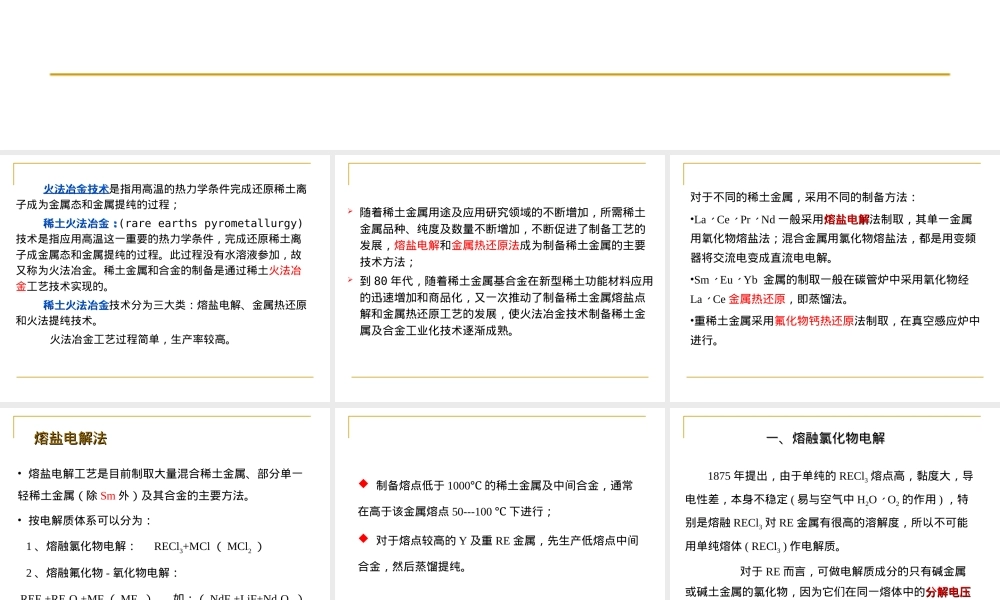The width and height of the screenshot is (1000, 600).
Task: Click the red 金属热还原 text after La、Ce
Action: (756, 299)
